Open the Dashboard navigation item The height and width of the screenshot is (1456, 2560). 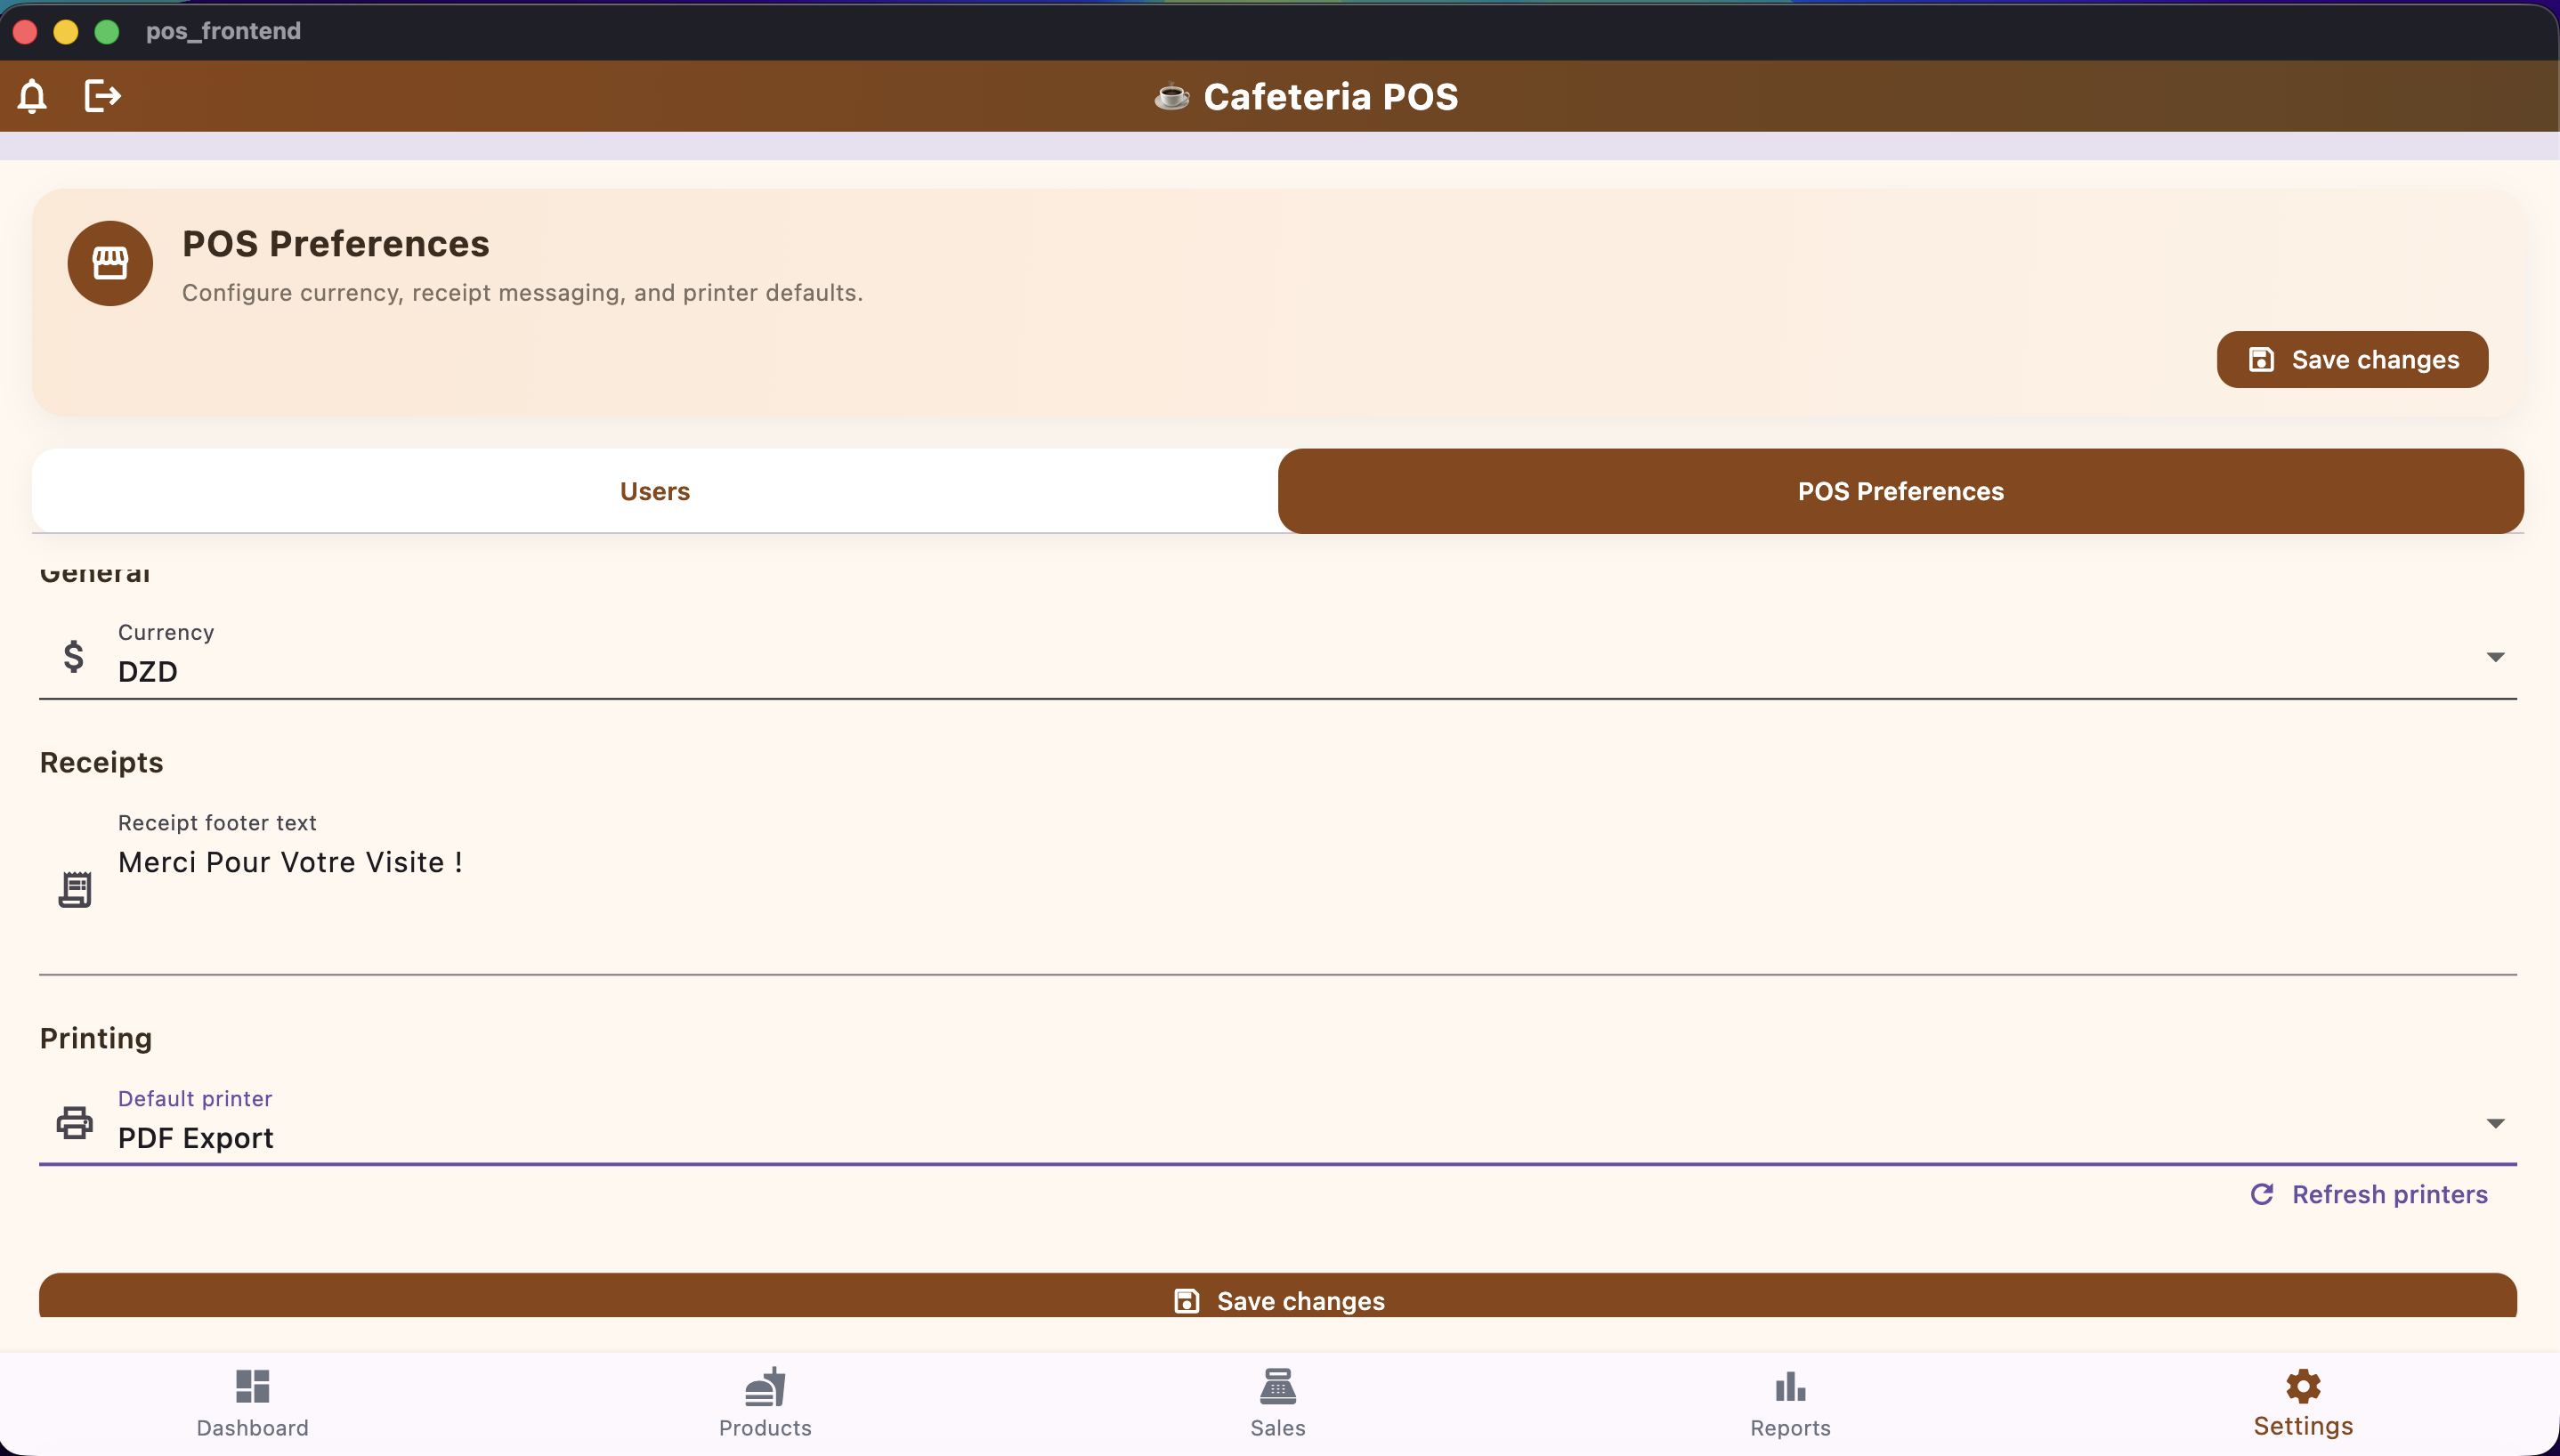pyautogui.click(x=253, y=1404)
